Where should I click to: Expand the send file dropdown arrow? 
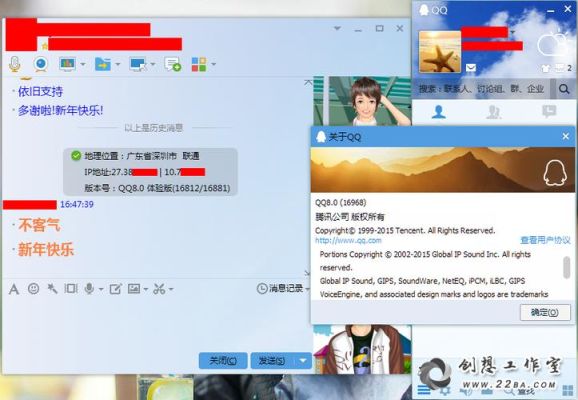pos(118,65)
